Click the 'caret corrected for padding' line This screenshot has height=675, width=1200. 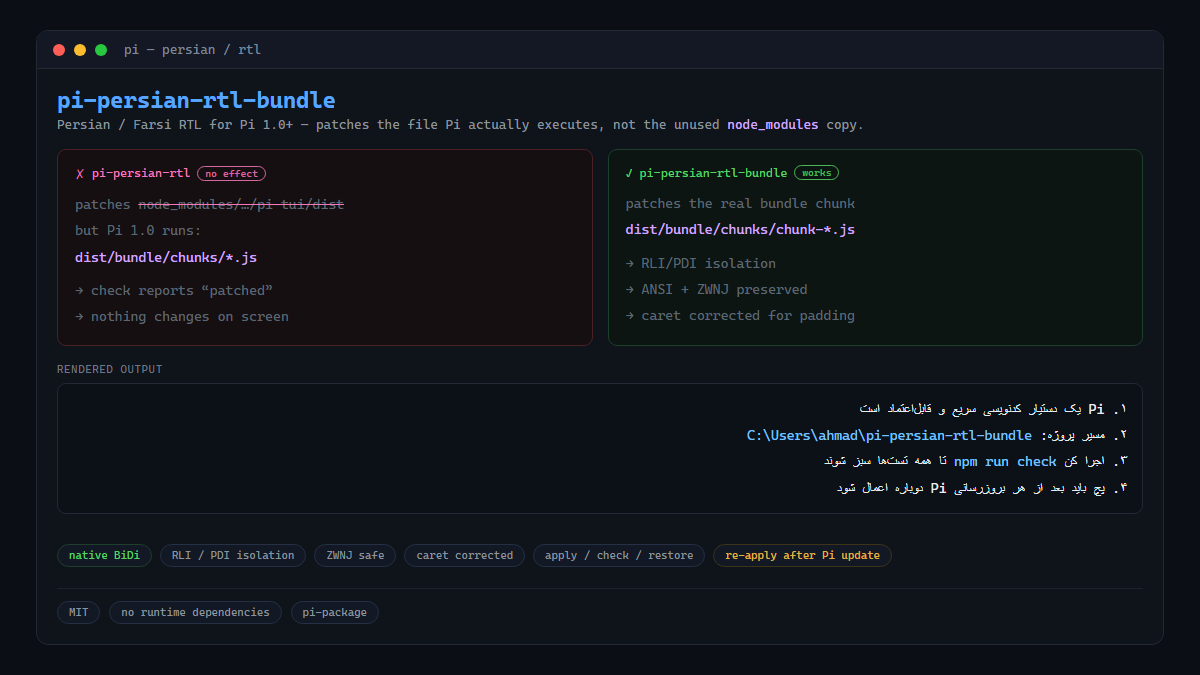741,315
